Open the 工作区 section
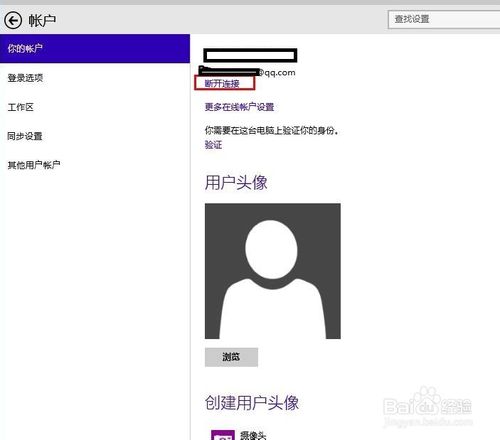 tap(21, 107)
